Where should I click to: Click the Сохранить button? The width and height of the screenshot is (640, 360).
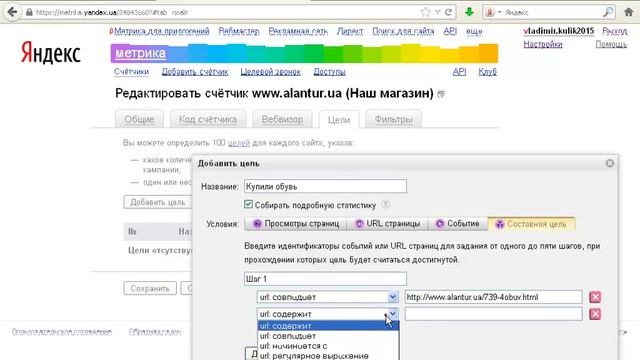tap(150, 288)
